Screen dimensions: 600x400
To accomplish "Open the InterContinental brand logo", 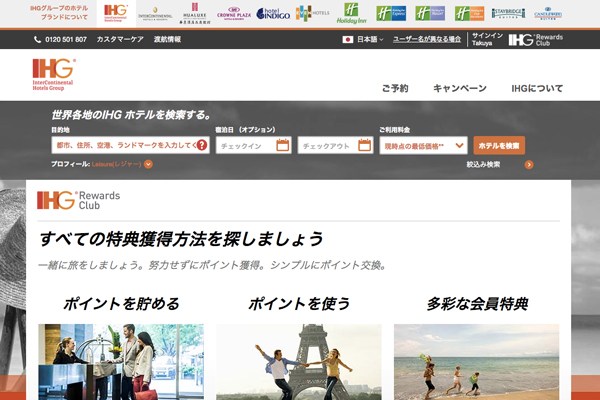I will point(155,14).
